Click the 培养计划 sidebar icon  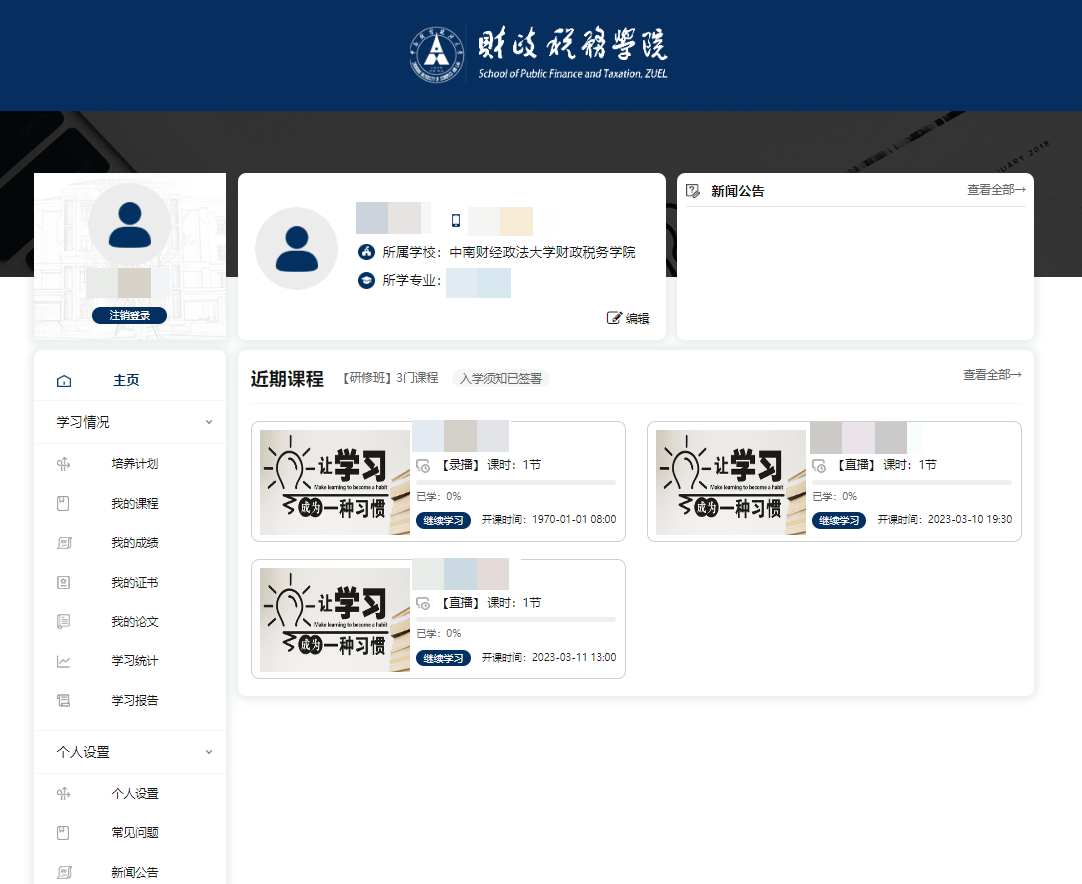(64, 464)
